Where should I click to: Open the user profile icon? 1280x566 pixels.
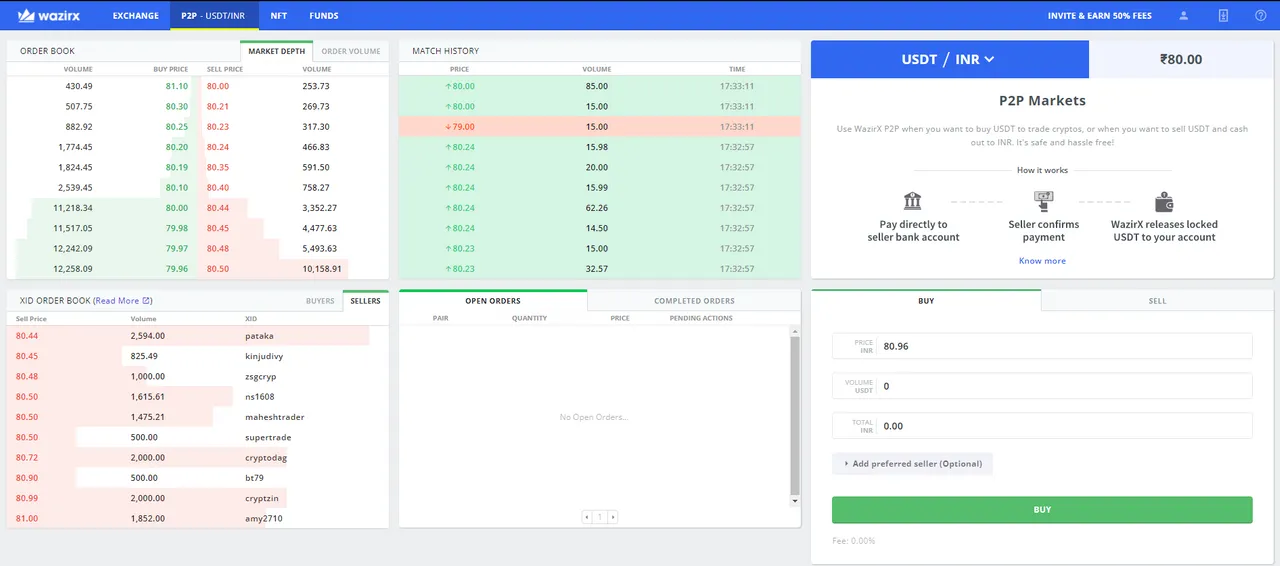(1184, 15)
